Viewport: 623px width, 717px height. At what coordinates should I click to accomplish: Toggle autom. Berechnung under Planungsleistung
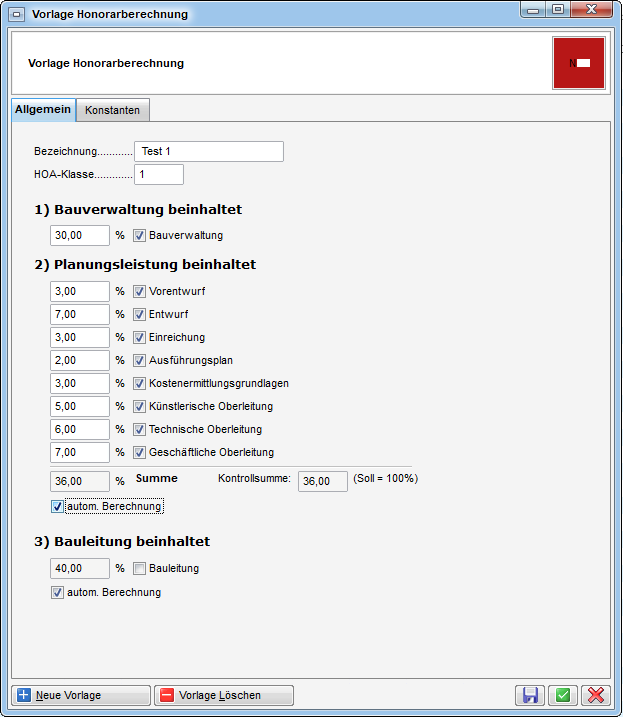tap(57, 507)
